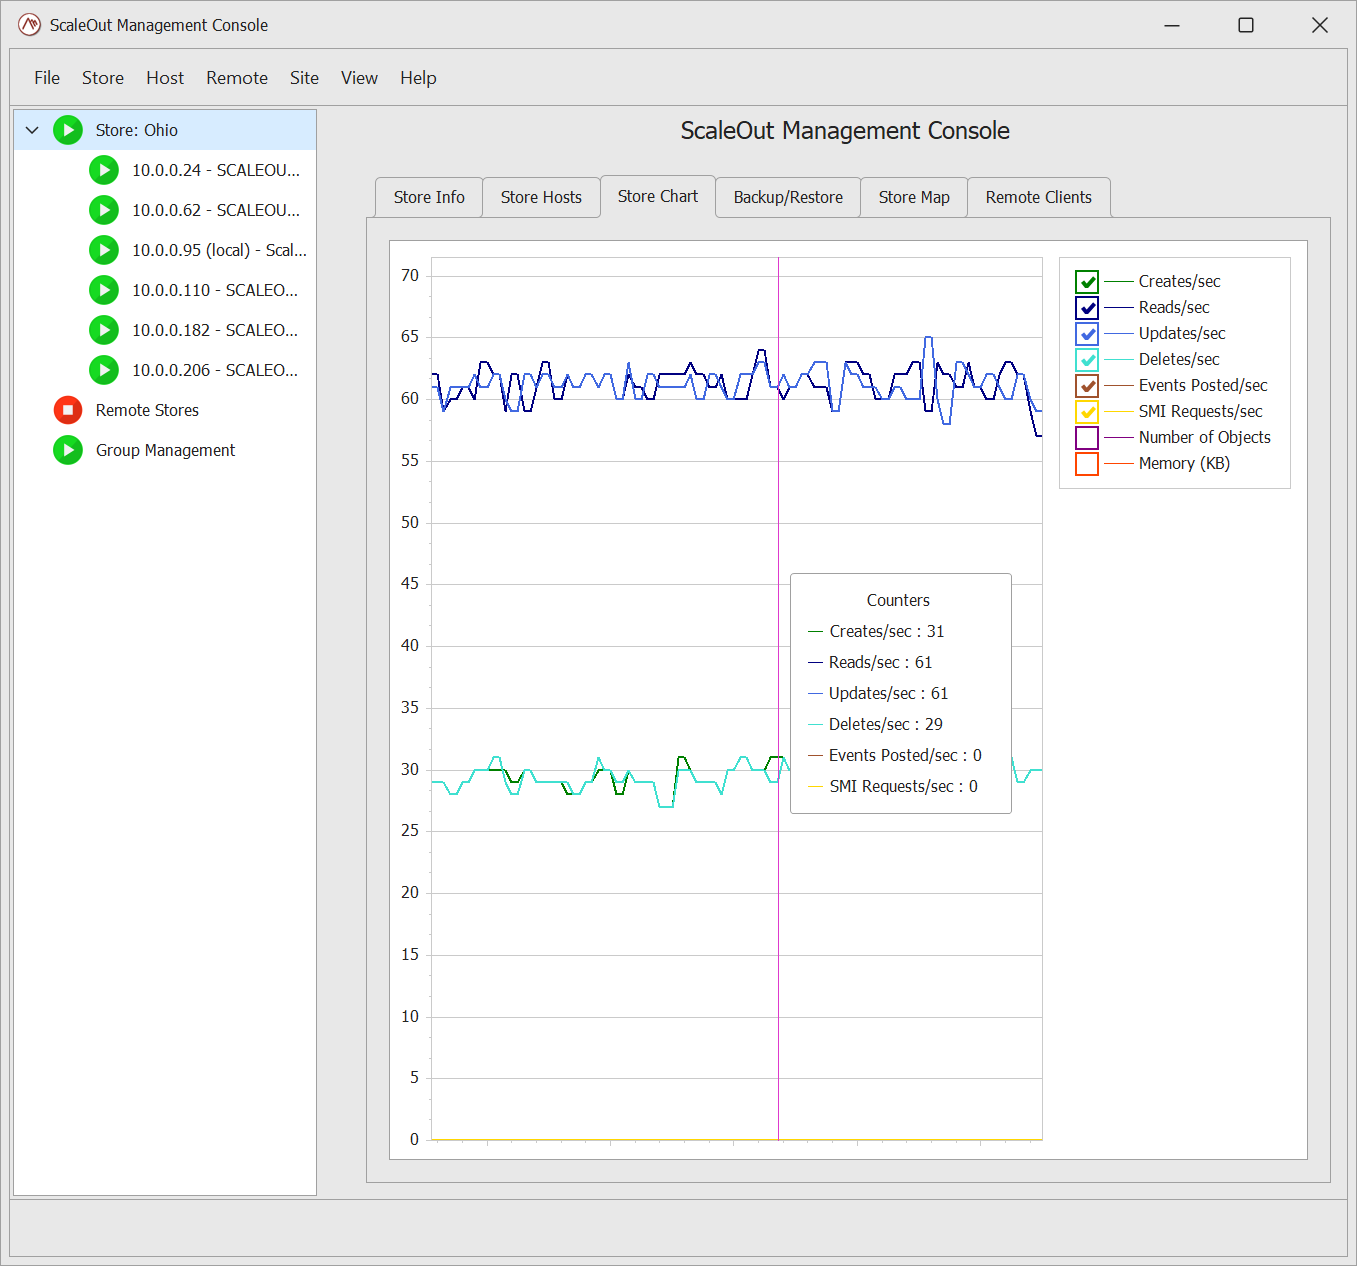Image resolution: width=1357 pixels, height=1266 pixels.
Task: Open the Remote menu
Action: pyautogui.click(x=237, y=78)
